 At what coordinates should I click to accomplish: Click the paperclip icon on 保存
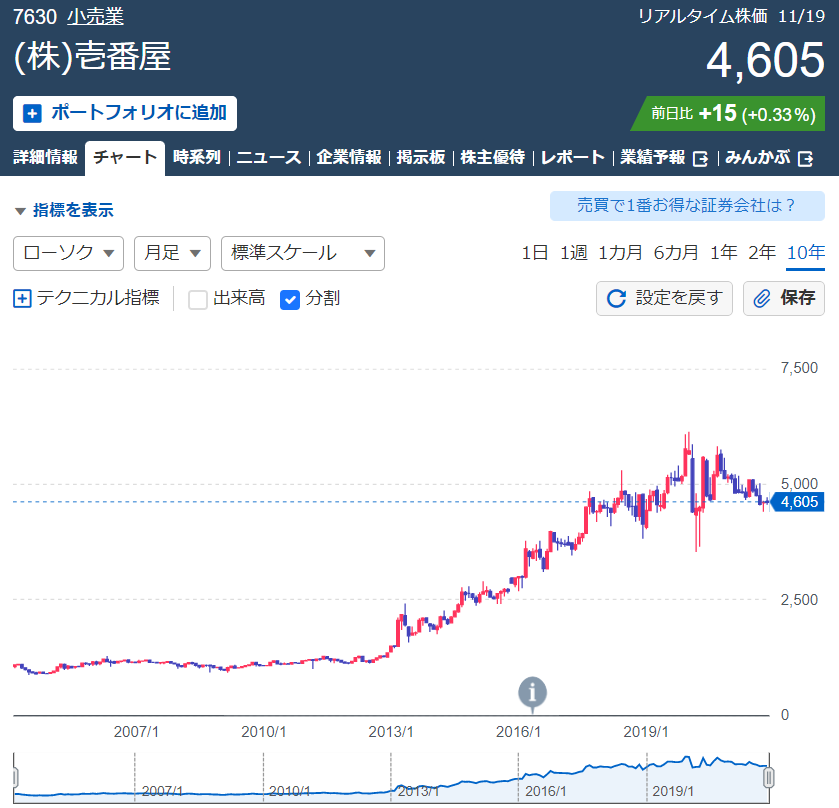(x=762, y=298)
